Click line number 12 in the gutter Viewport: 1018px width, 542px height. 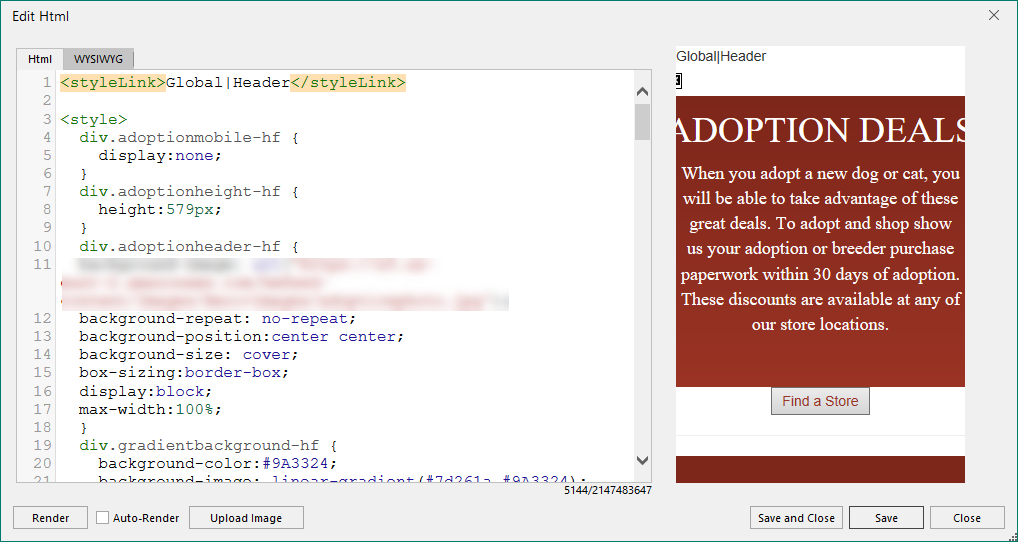(42, 319)
